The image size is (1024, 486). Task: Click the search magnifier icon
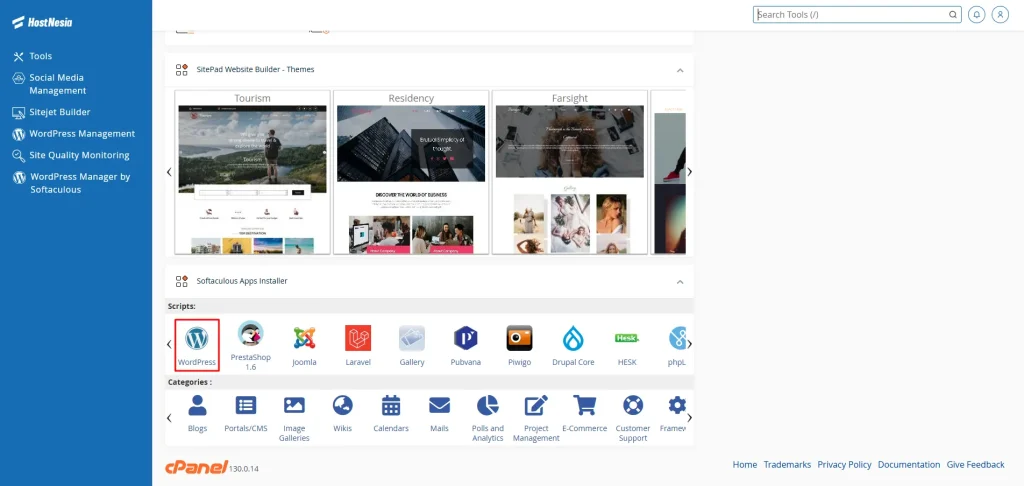953,14
